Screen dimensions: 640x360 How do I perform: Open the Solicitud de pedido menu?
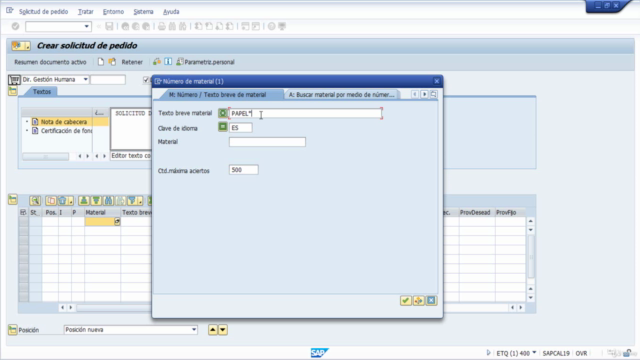pyautogui.click(x=43, y=11)
